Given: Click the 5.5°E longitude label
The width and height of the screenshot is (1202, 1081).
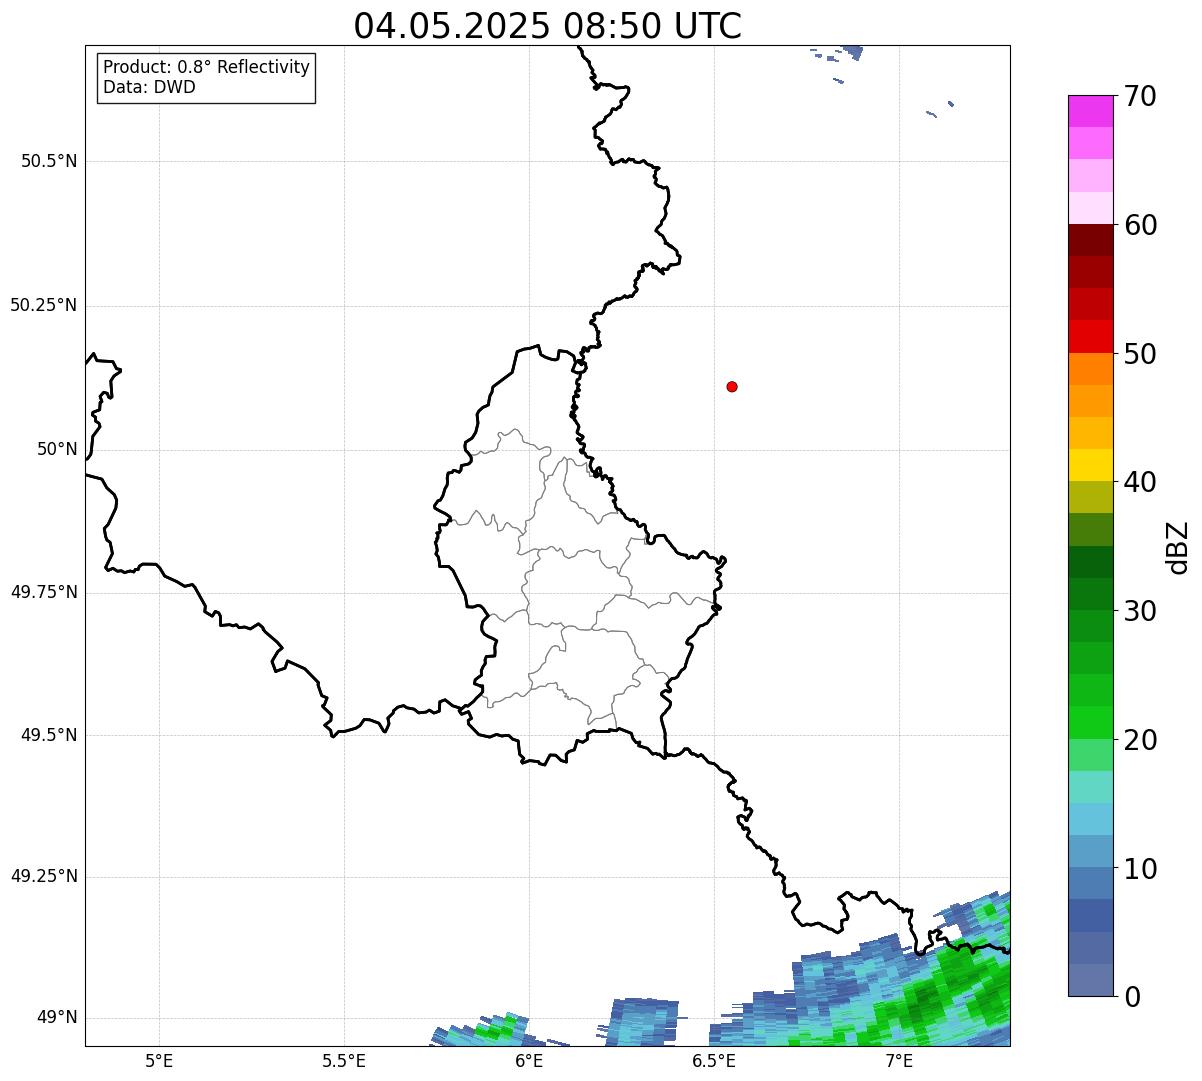Looking at the screenshot, I should 344,1061.
